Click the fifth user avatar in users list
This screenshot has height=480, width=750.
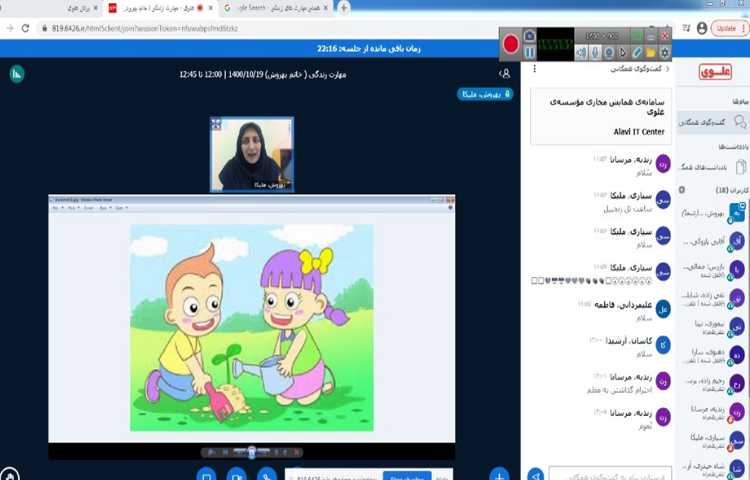737,326
